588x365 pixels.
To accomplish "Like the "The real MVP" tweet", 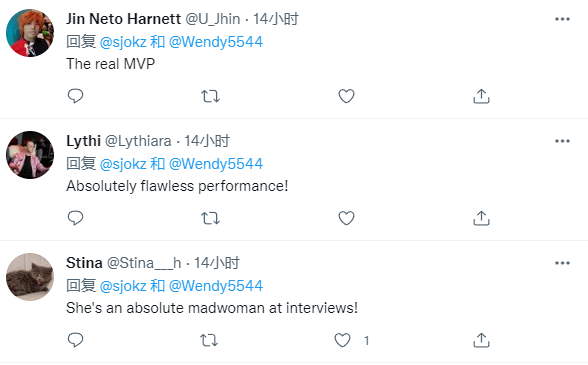I will (x=346, y=96).
